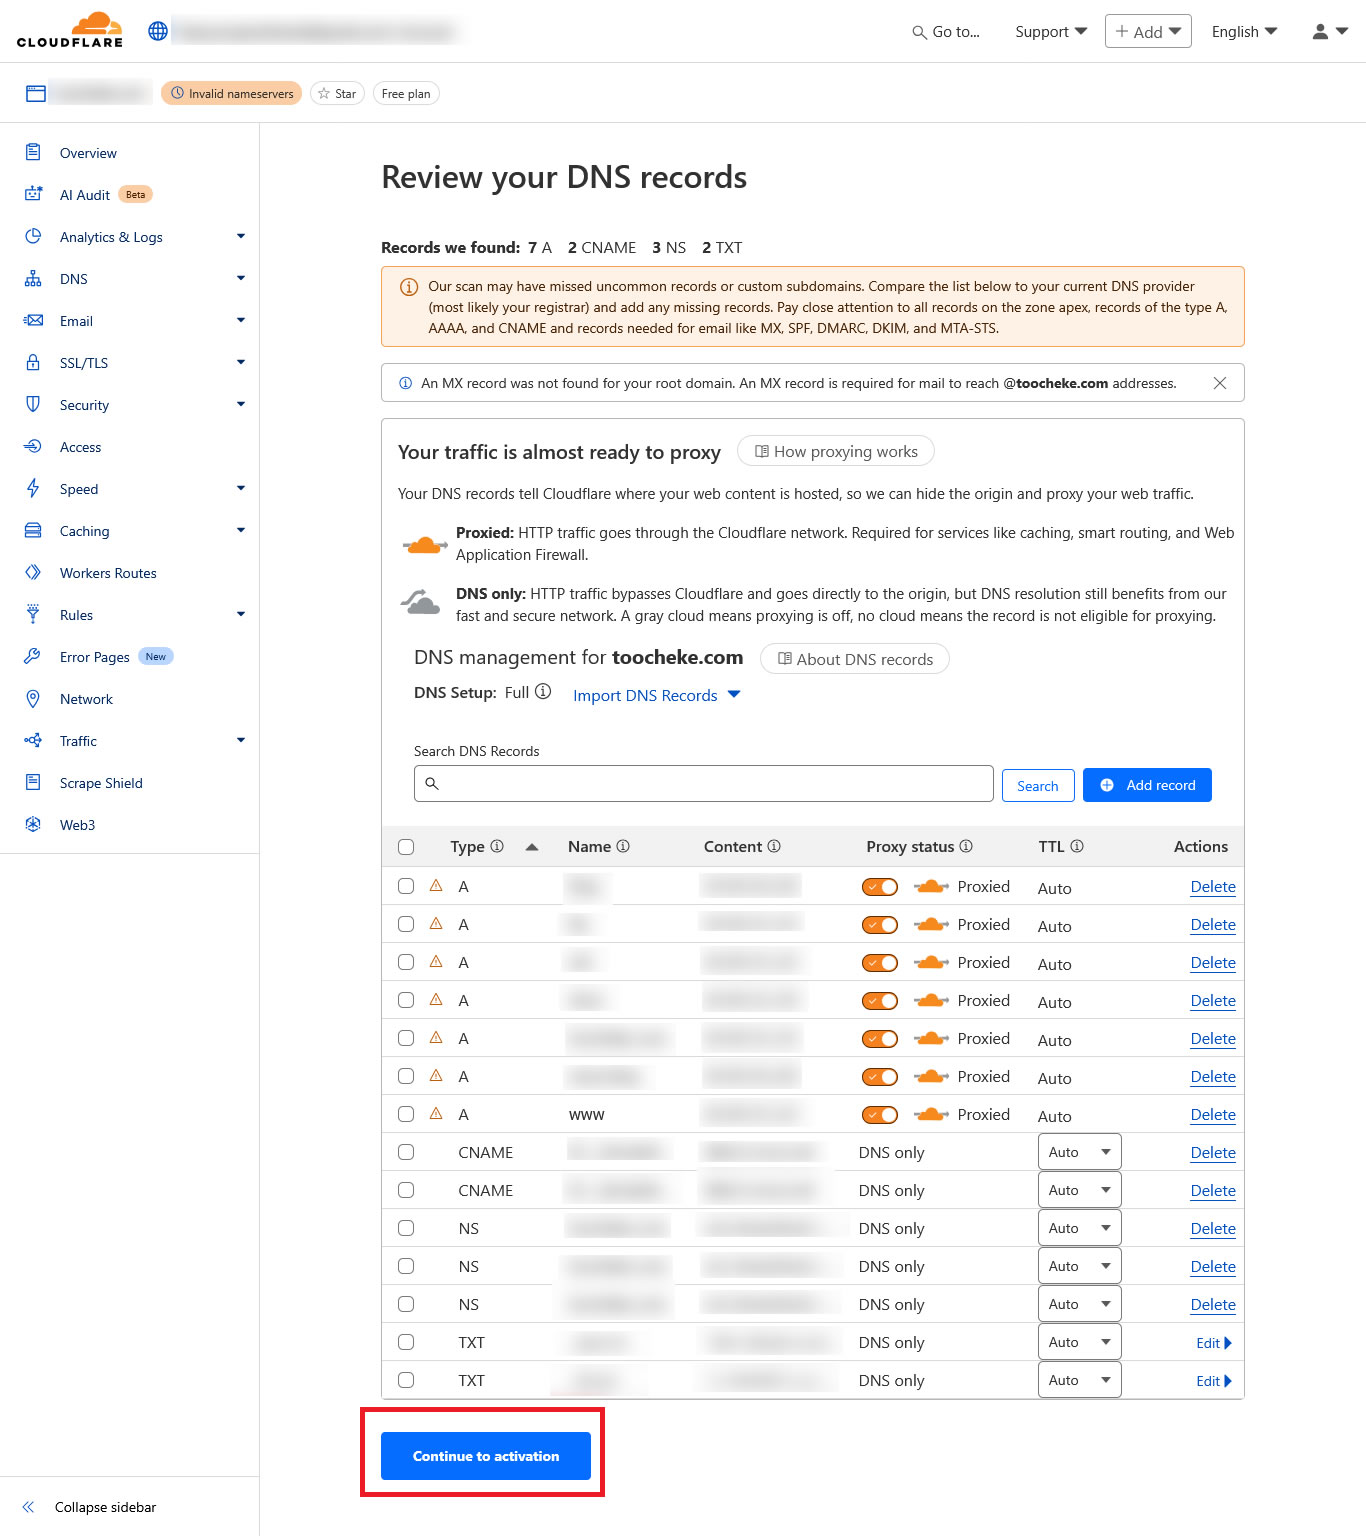Click the Scrape Shield document icon

point(33,782)
